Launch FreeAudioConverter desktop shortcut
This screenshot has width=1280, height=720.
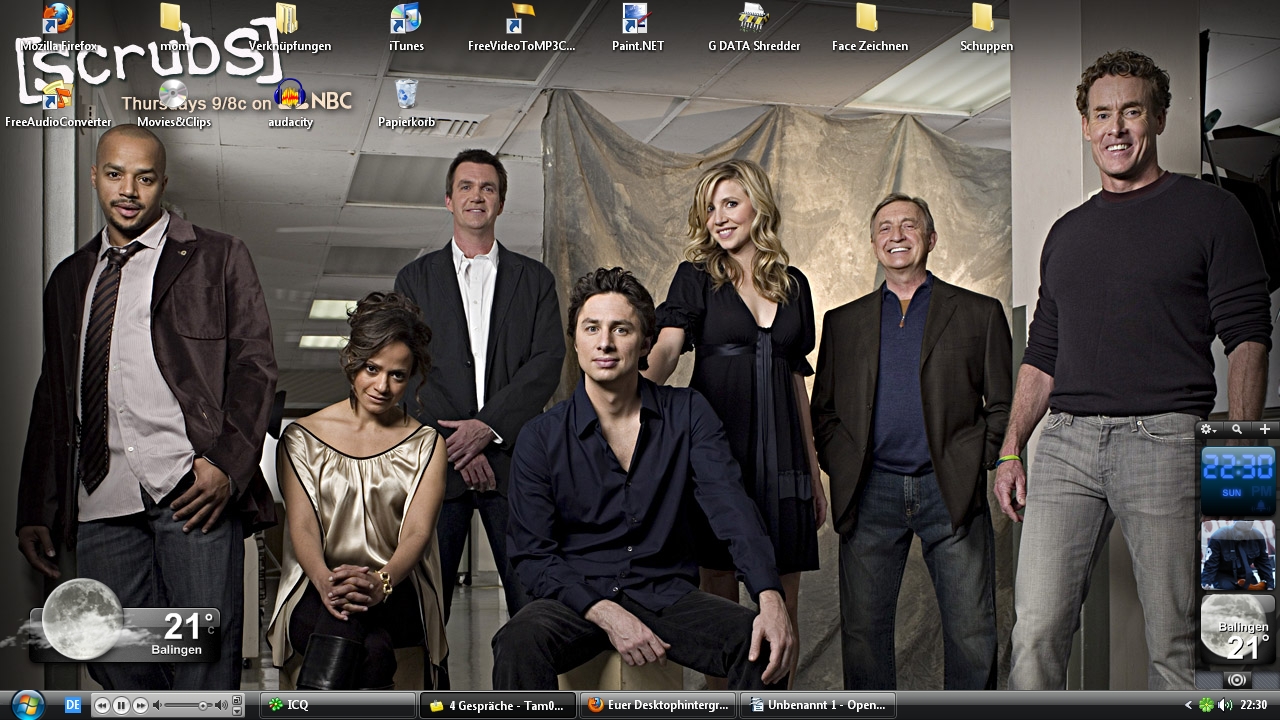point(58,104)
